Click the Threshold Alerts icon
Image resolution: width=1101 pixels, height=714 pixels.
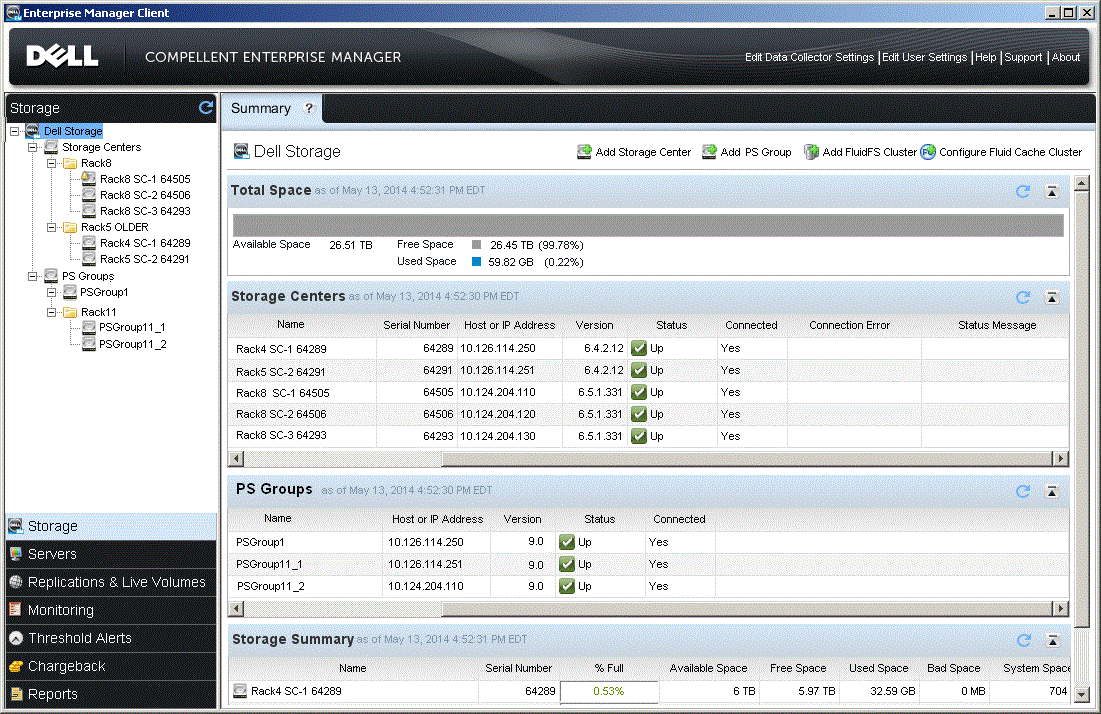click(15, 637)
